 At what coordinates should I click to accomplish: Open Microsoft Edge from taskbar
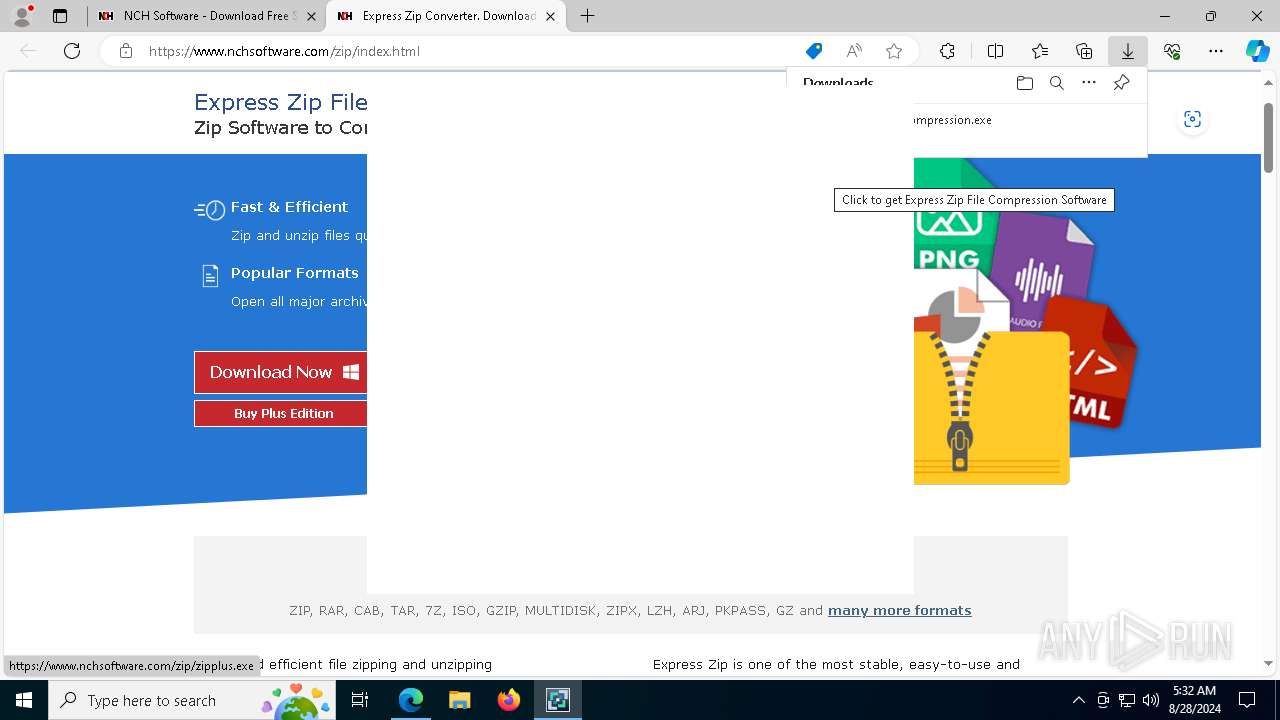pos(411,700)
